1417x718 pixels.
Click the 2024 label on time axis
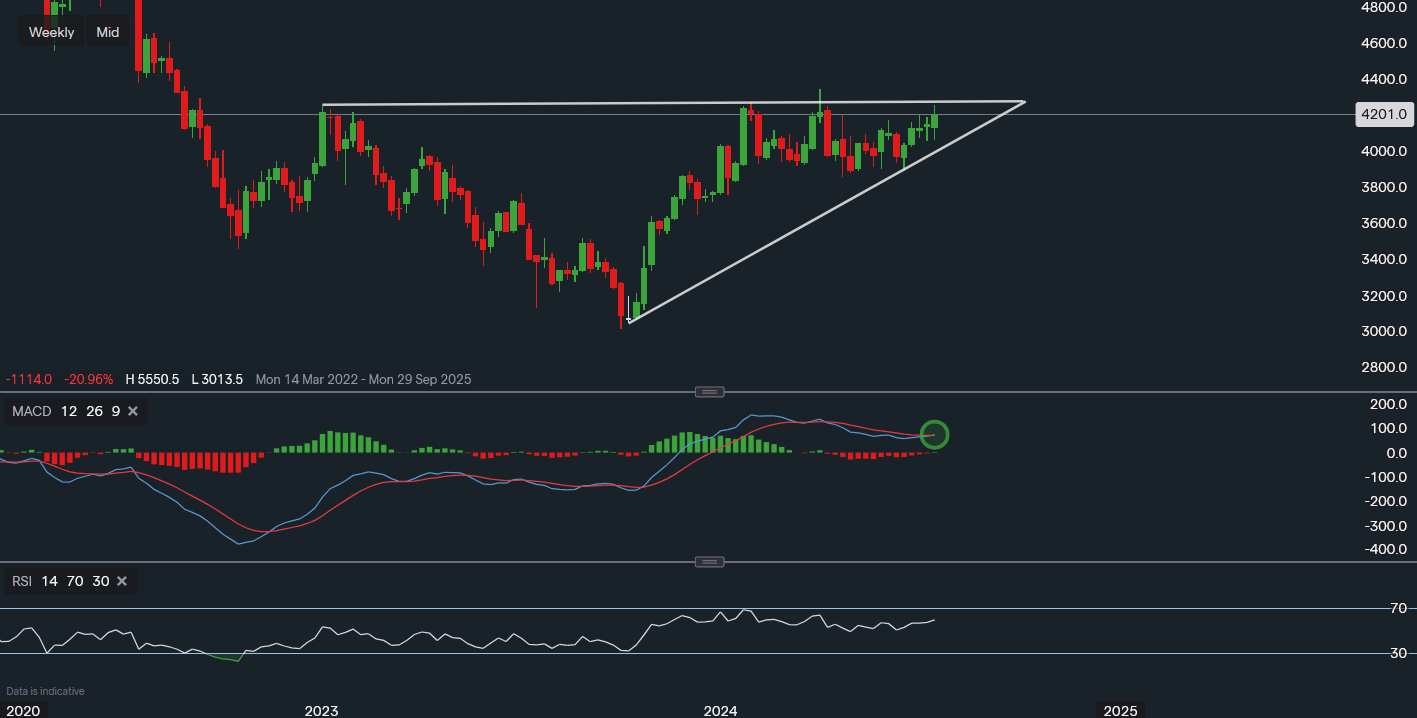[720, 711]
